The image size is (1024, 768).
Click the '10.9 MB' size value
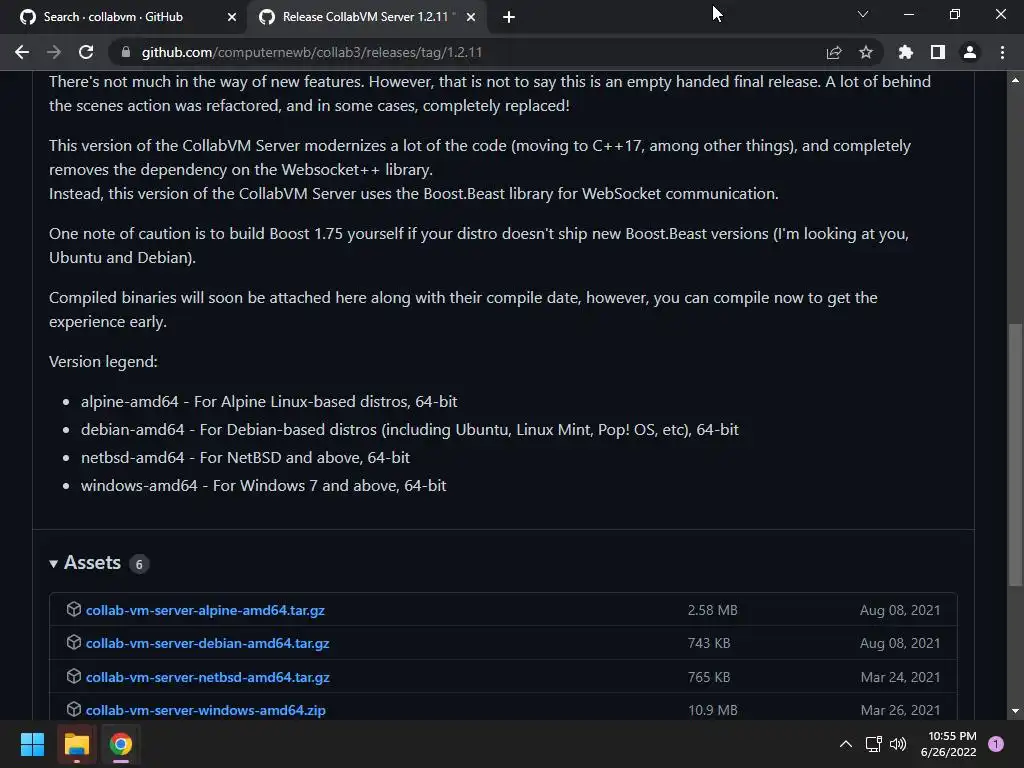point(712,710)
